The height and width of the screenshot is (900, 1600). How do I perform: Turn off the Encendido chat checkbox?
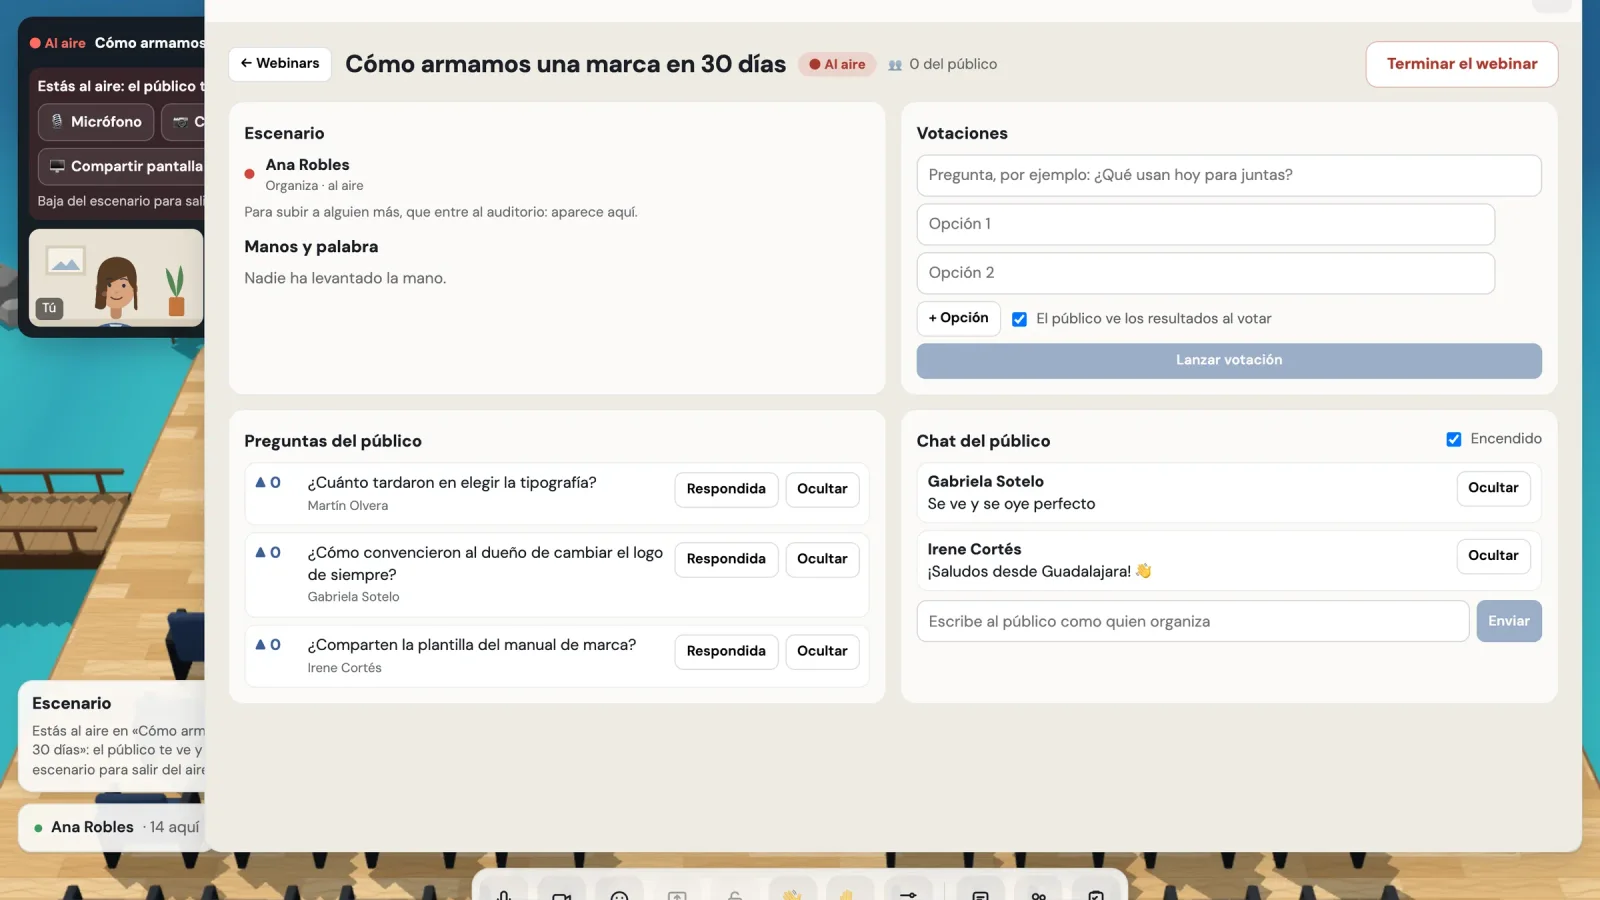pyautogui.click(x=1454, y=439)
